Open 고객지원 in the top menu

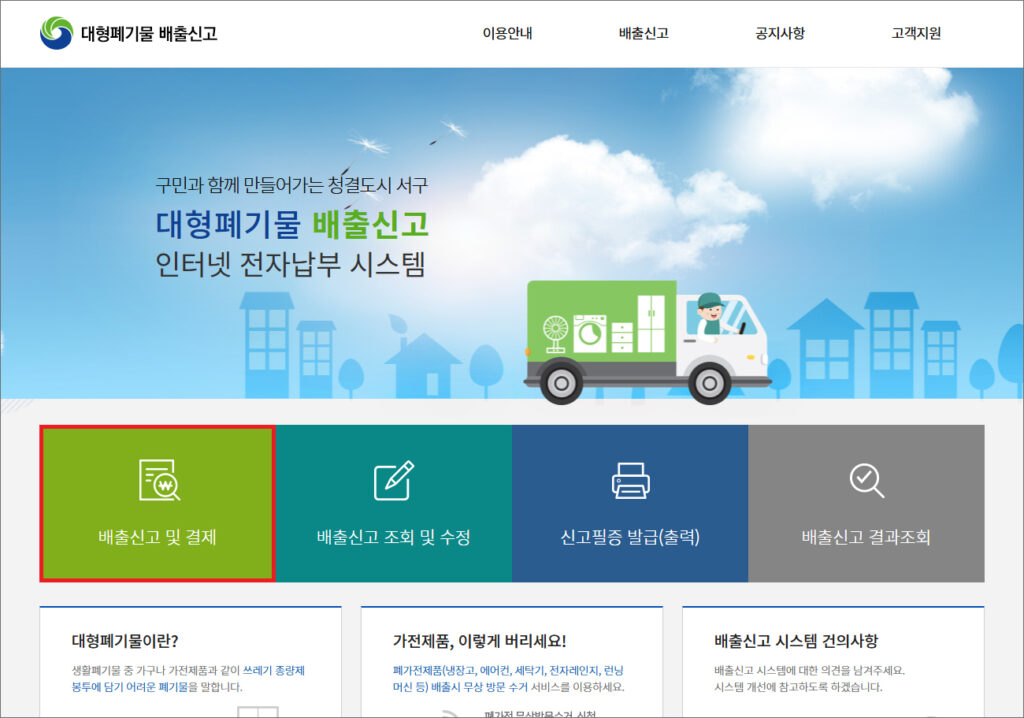(916, 33)
